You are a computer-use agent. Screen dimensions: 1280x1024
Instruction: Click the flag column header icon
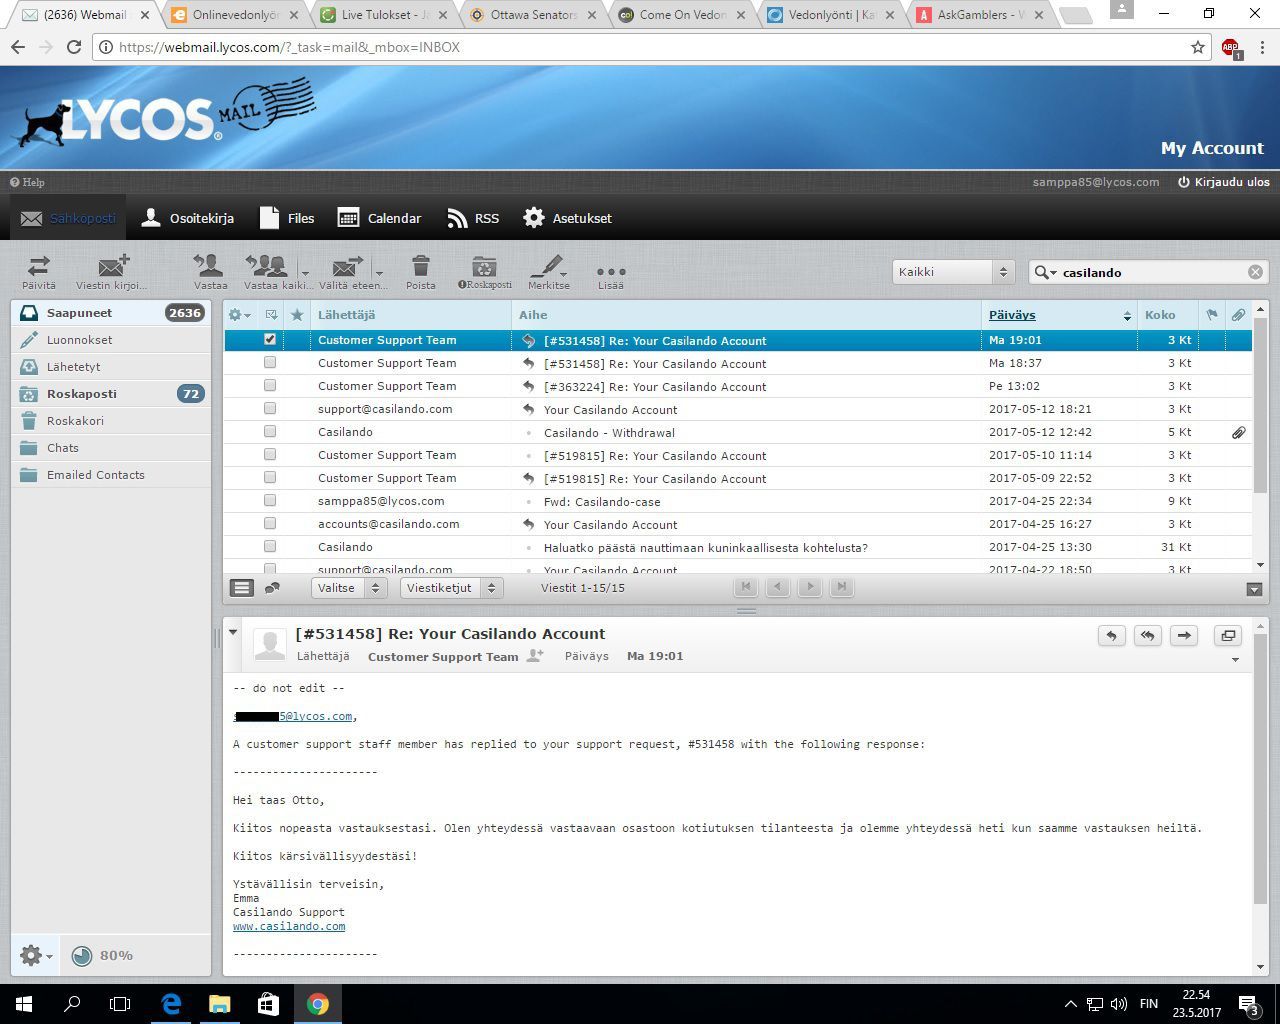[1212, 315]
